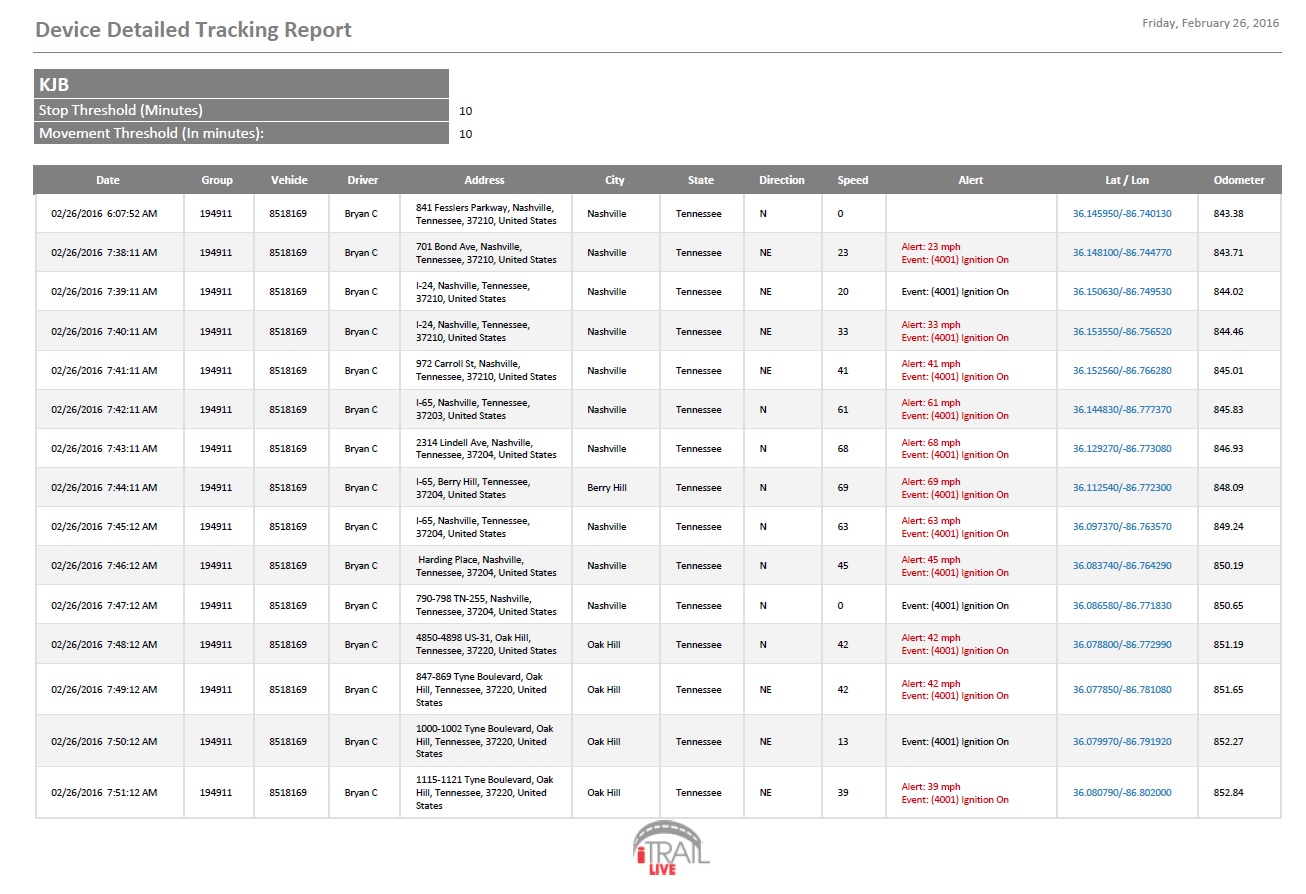1306x894 pixels.
Task: Open the coordinates link 36.077850/-86.781080
Action: pos(1126,689)
